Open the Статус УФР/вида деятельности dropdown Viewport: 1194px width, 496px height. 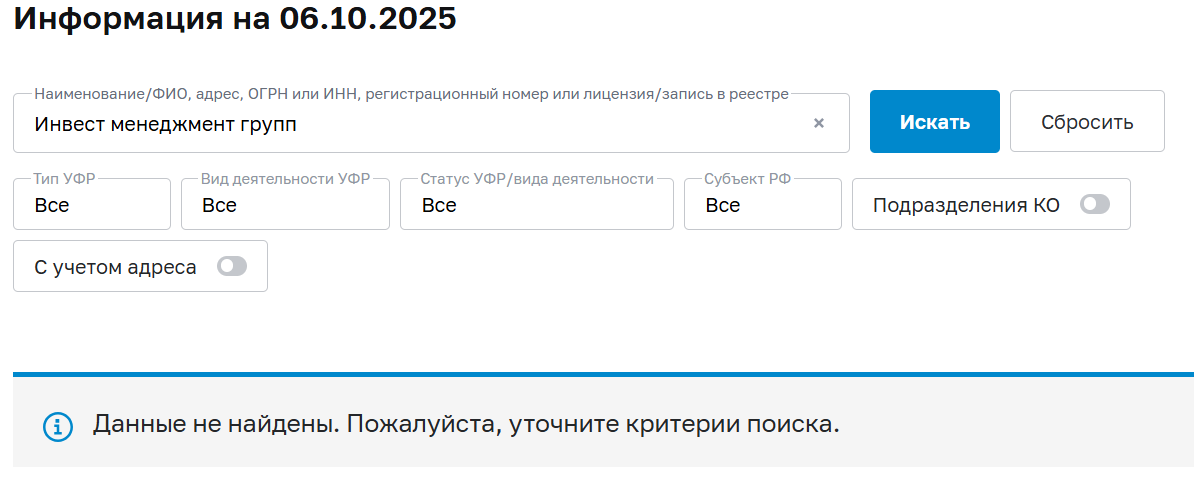tap(536, 206)
